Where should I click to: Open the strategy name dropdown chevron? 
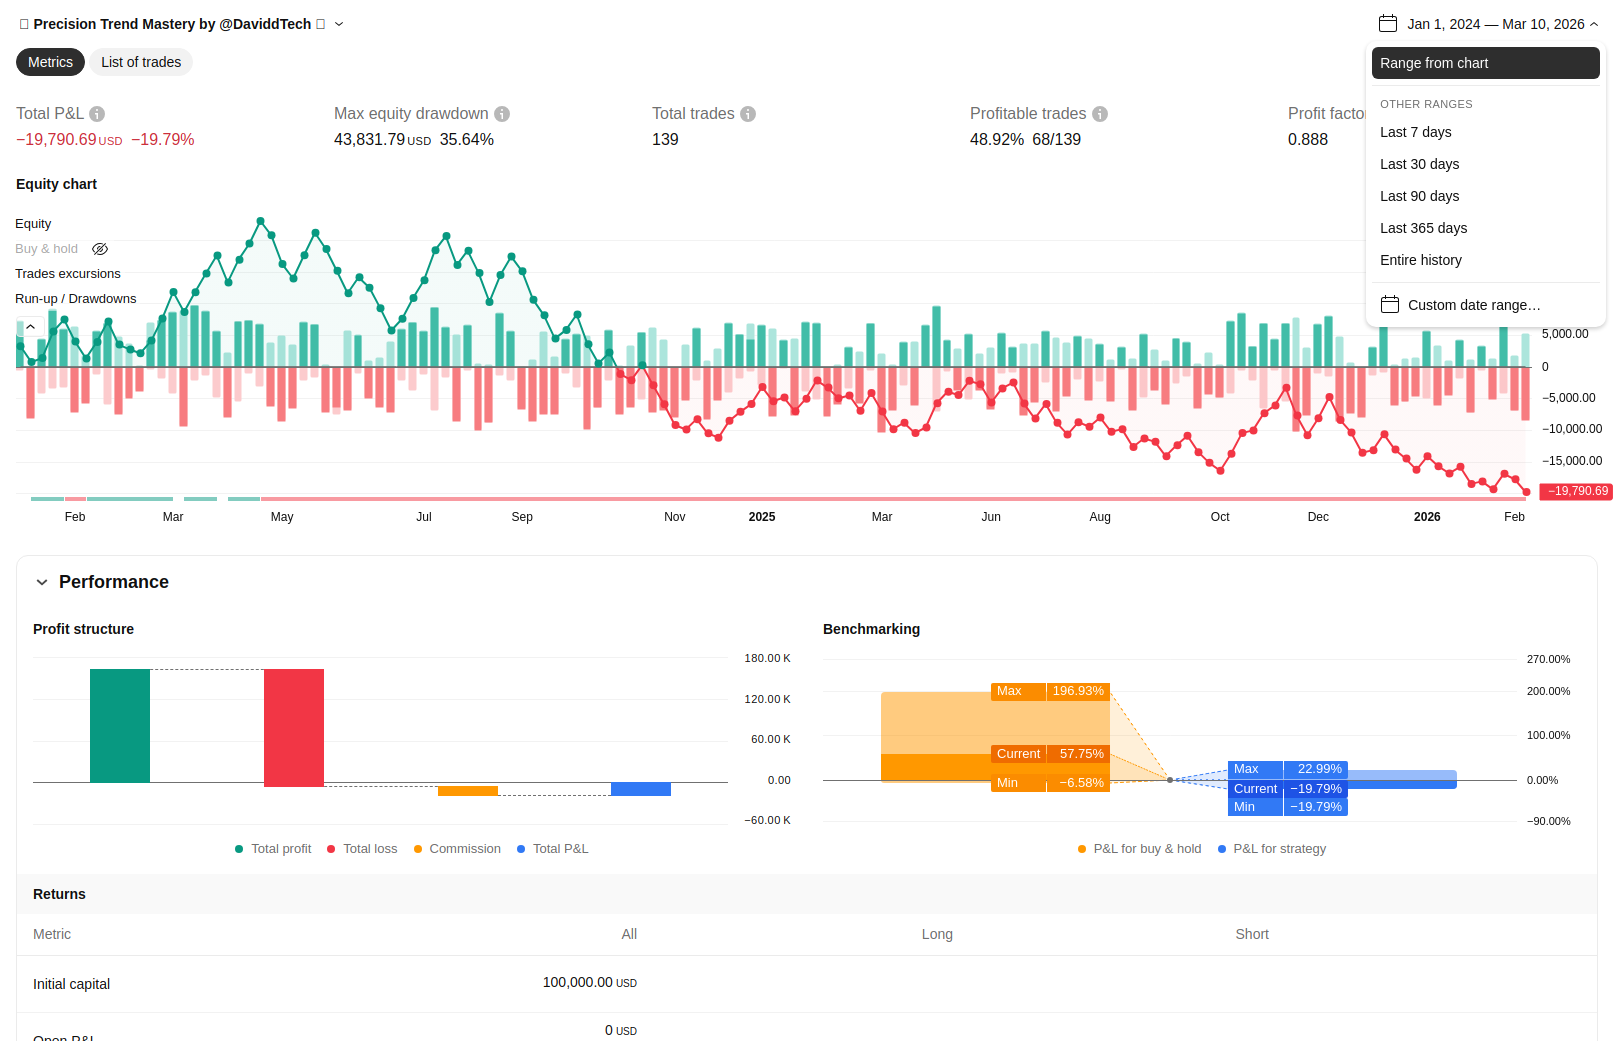coord(339,24)
